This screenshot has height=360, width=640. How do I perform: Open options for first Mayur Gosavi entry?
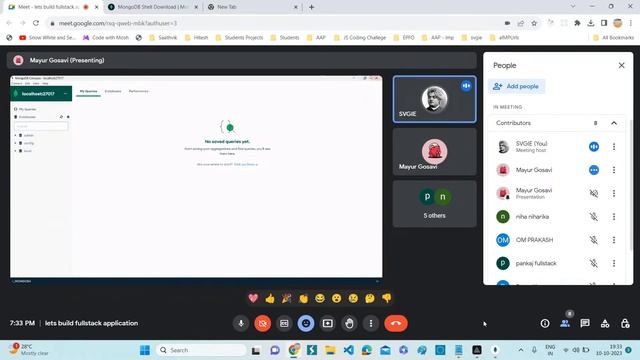point(613,170)
